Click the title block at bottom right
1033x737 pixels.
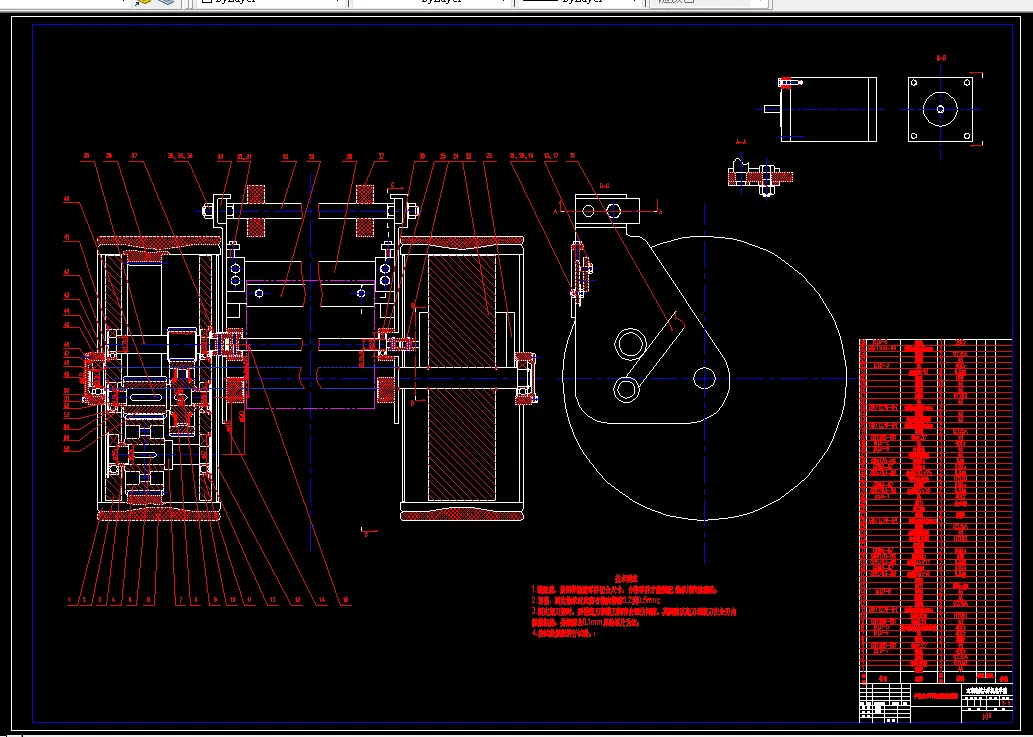pos(935,701)
